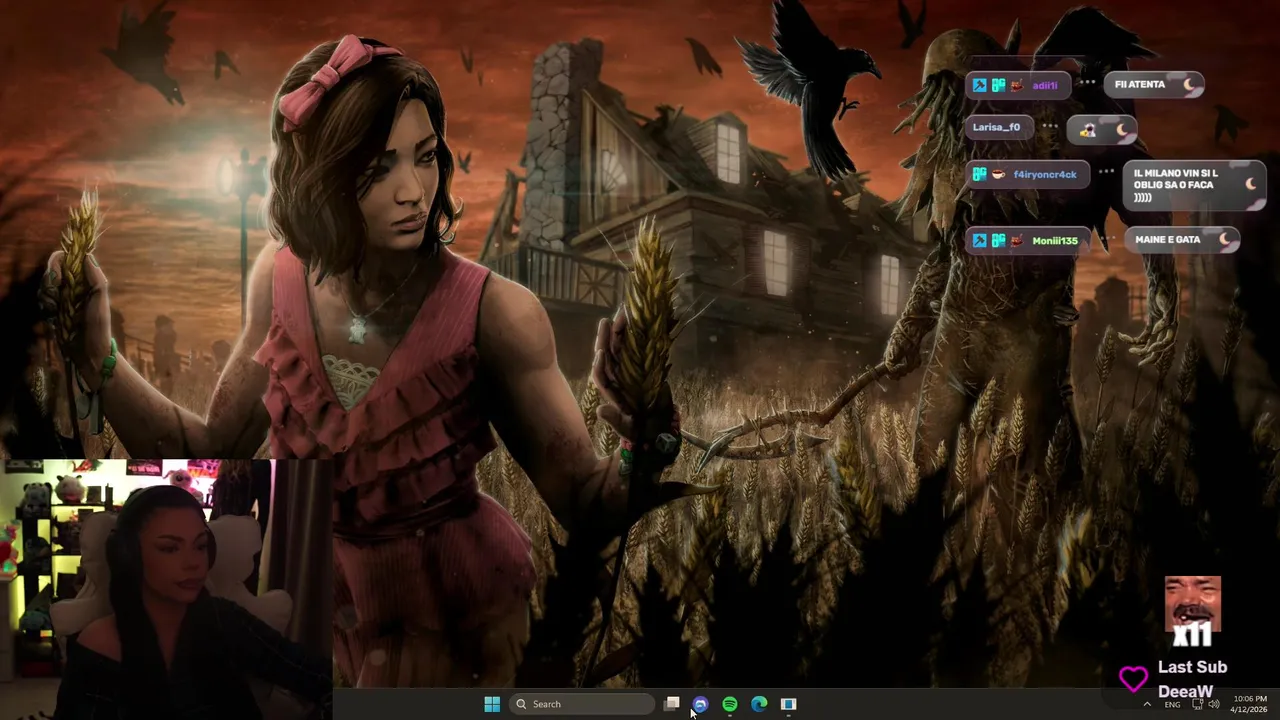Expand the hidden system tray icons chevron
The height and width of the screenshot is (720, 1280).
[1147, 704]
